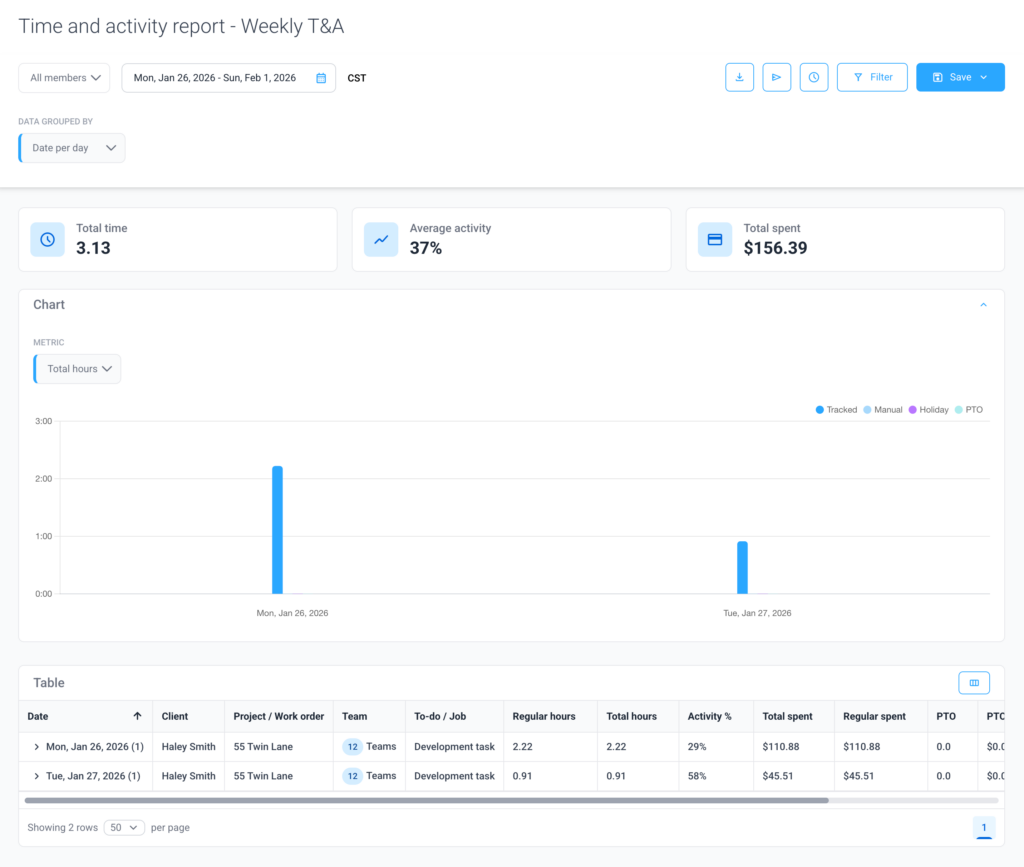Click the Save button
Screen dimensions: 1024x867
point(959,77)
